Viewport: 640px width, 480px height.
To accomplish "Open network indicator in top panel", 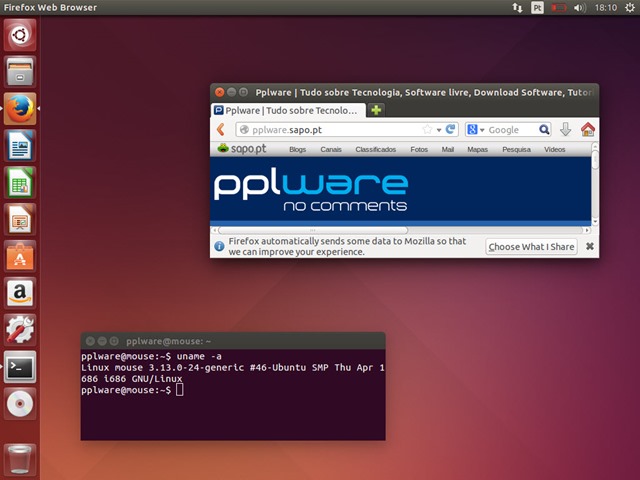I will 517,7.
